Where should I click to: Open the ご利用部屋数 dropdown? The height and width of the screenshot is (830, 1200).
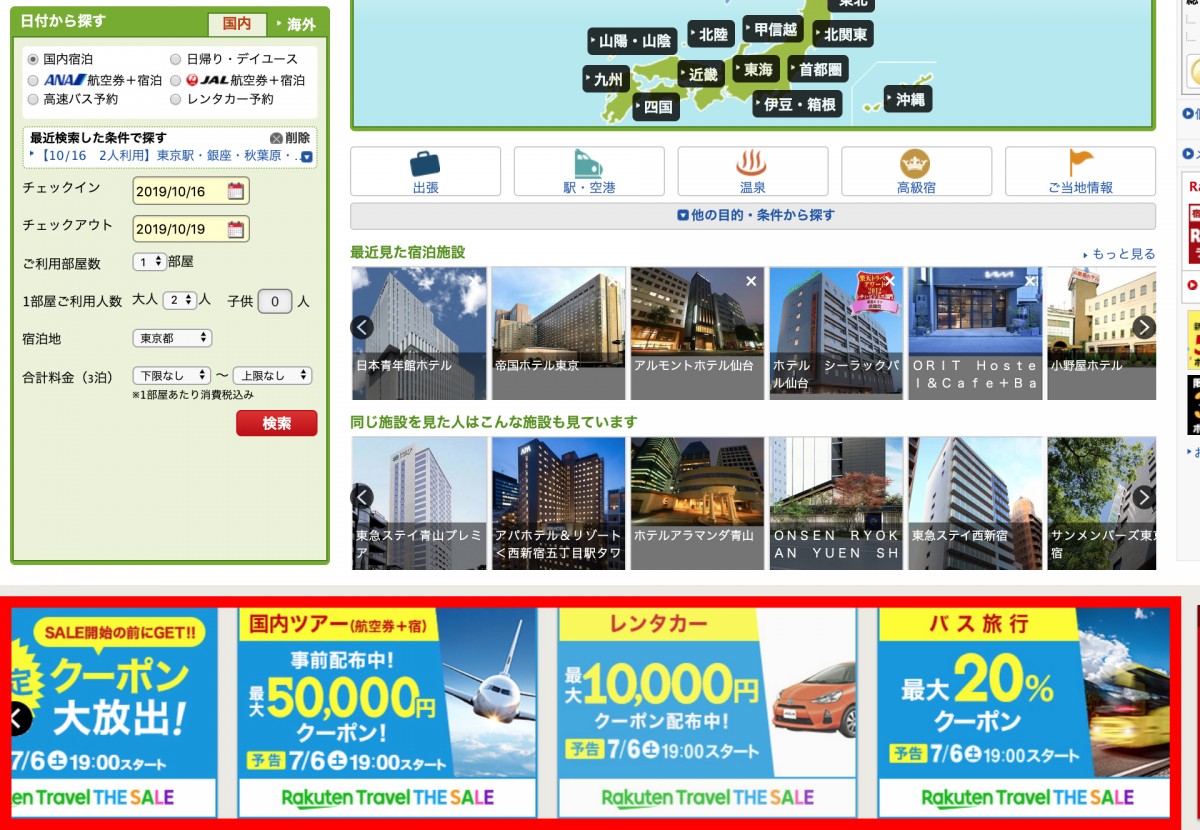149,262
